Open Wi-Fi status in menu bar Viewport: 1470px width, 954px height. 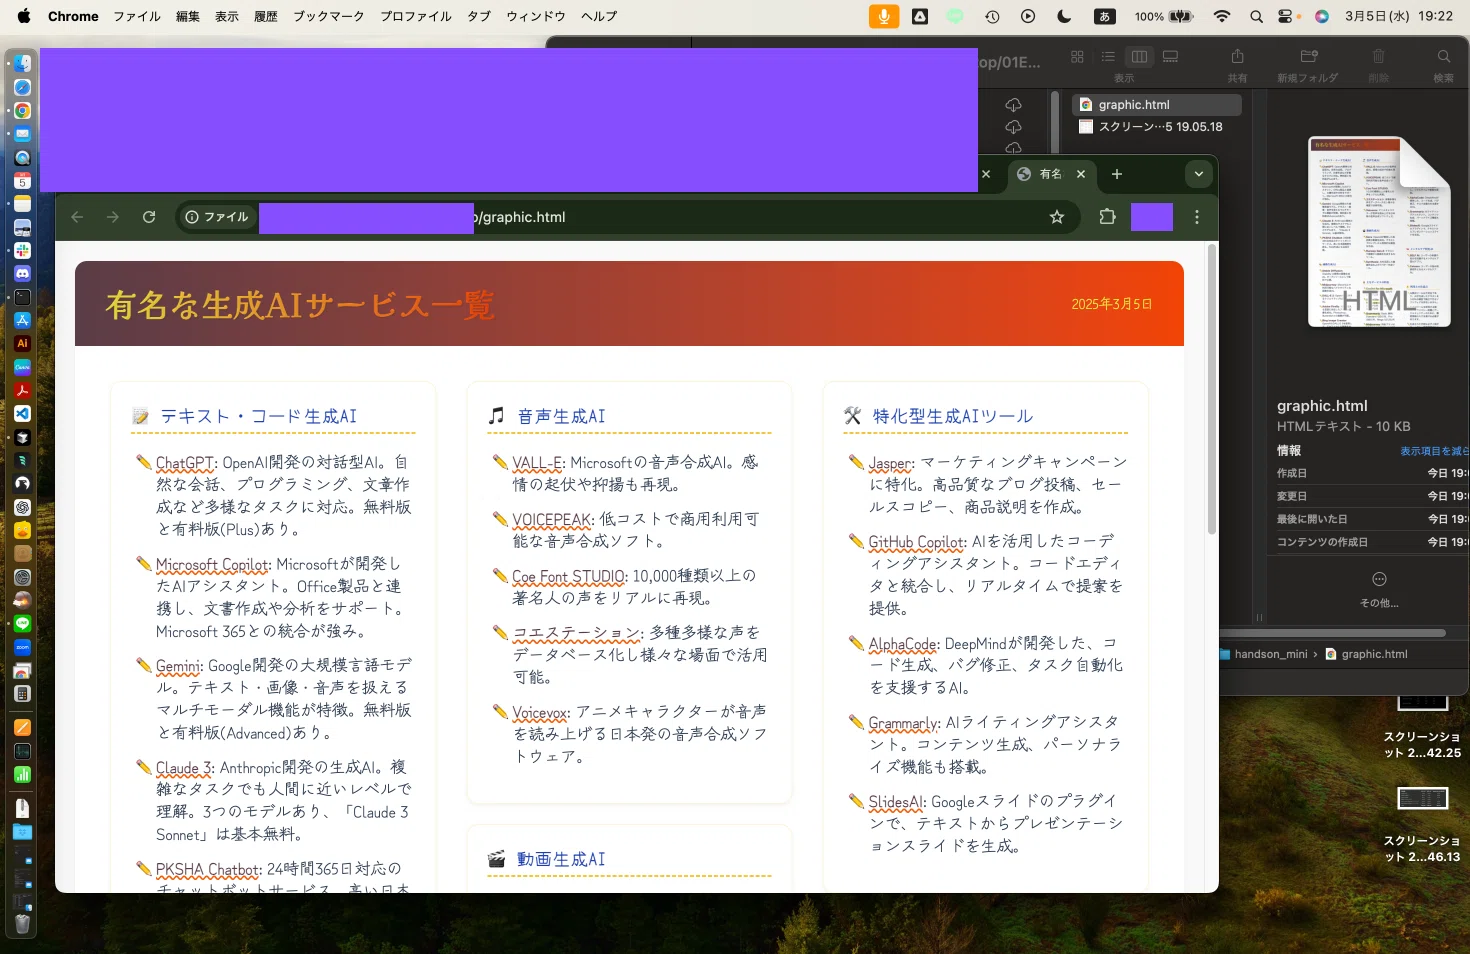tap(1221, 16)
